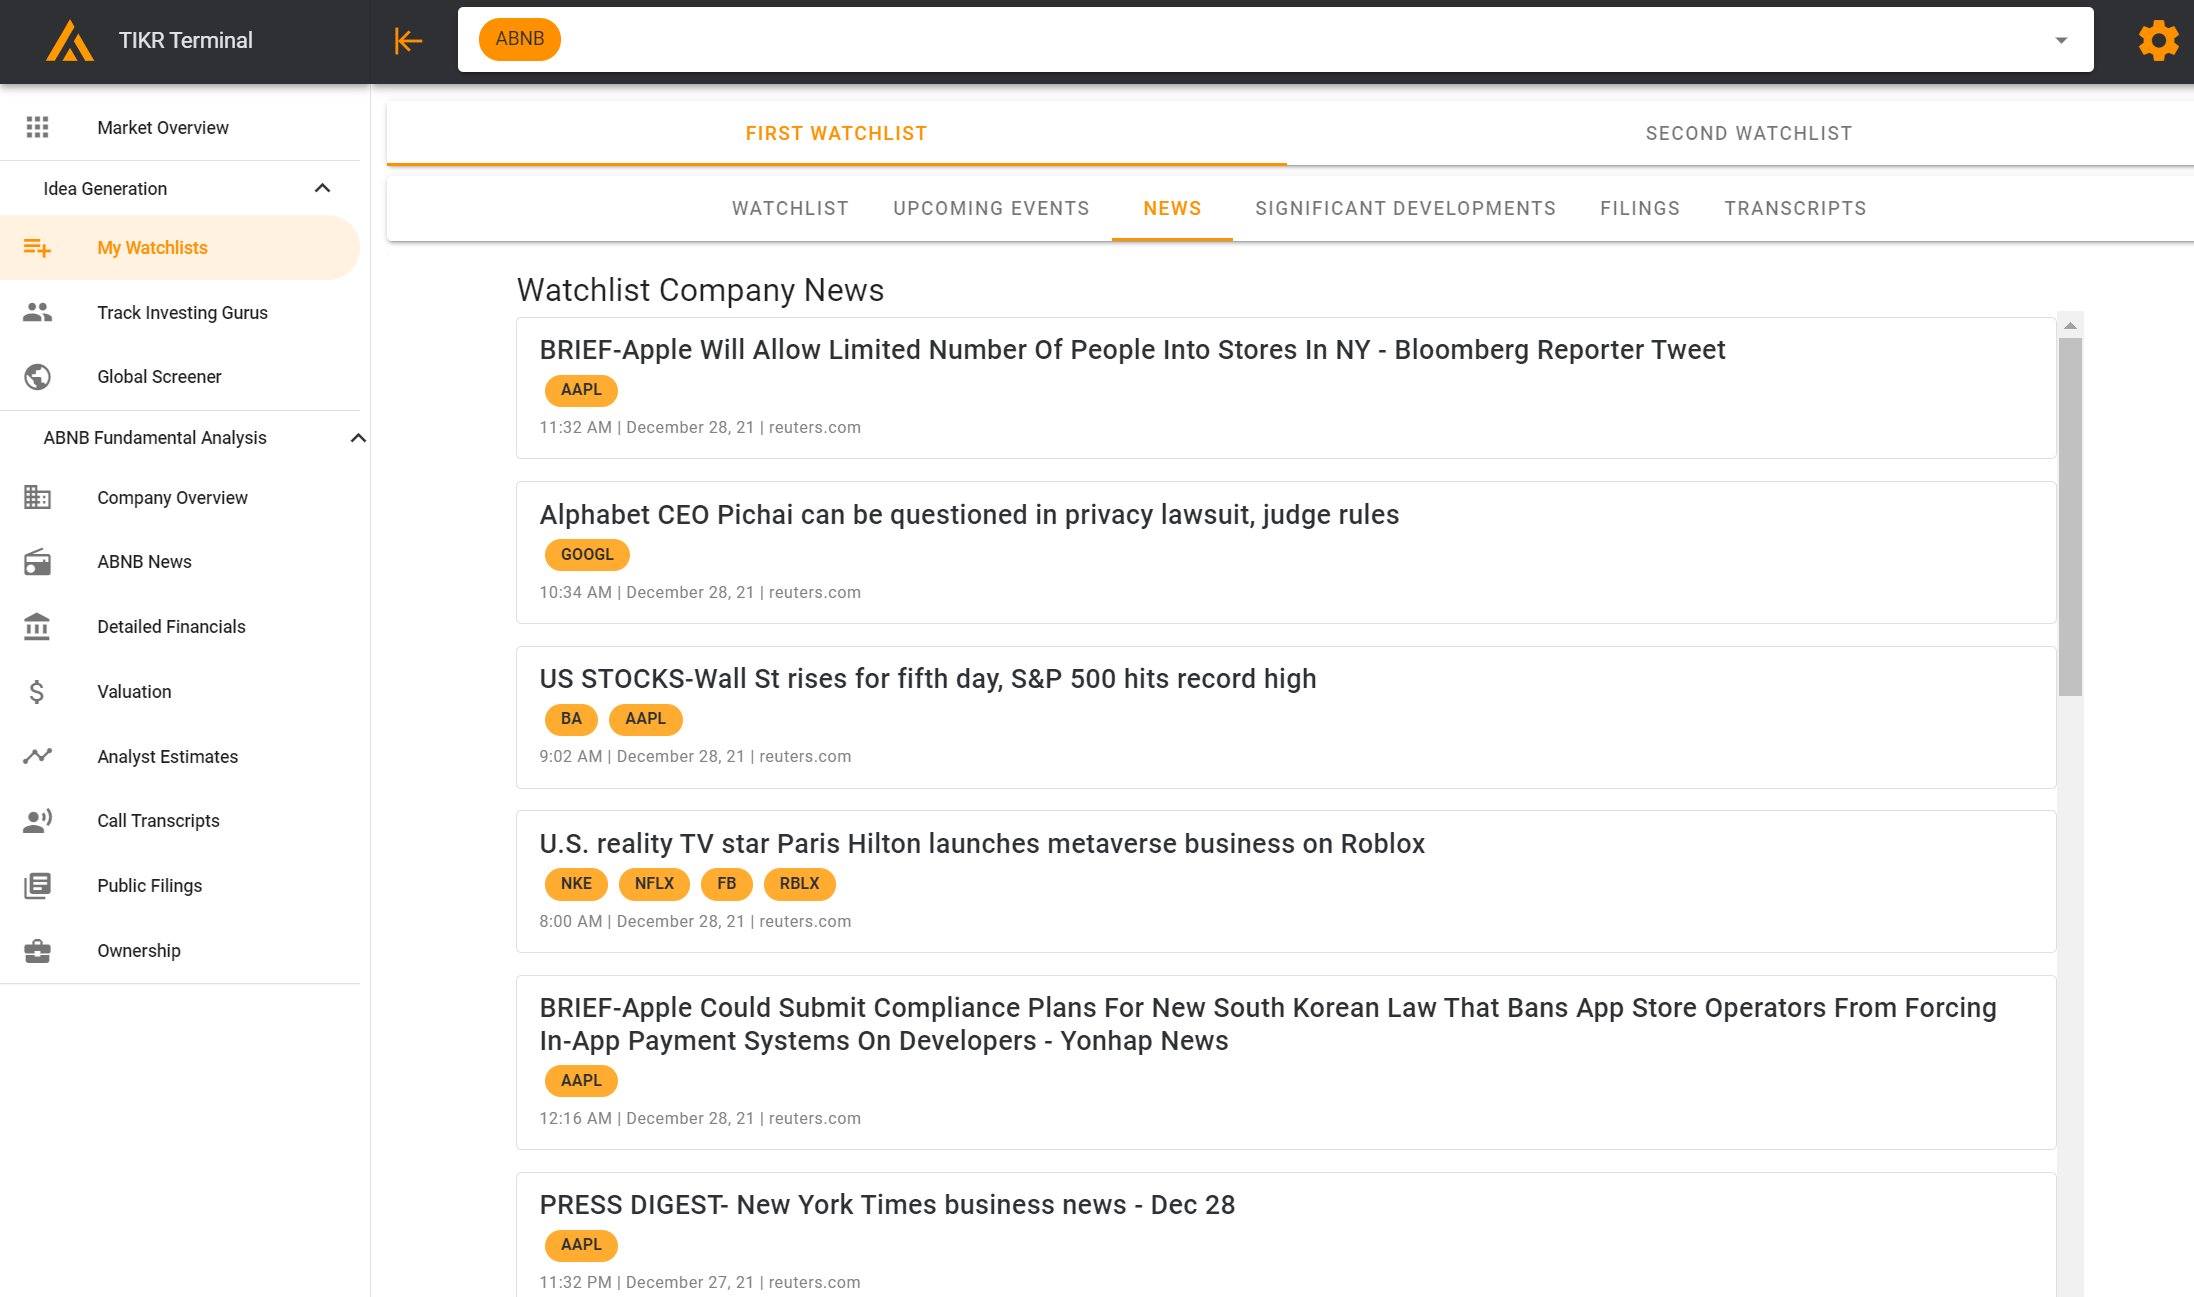Screen dimensions: 2194x1297
Task: Open the Apple stores in NY headline
Action: (x=1132, y=350)
